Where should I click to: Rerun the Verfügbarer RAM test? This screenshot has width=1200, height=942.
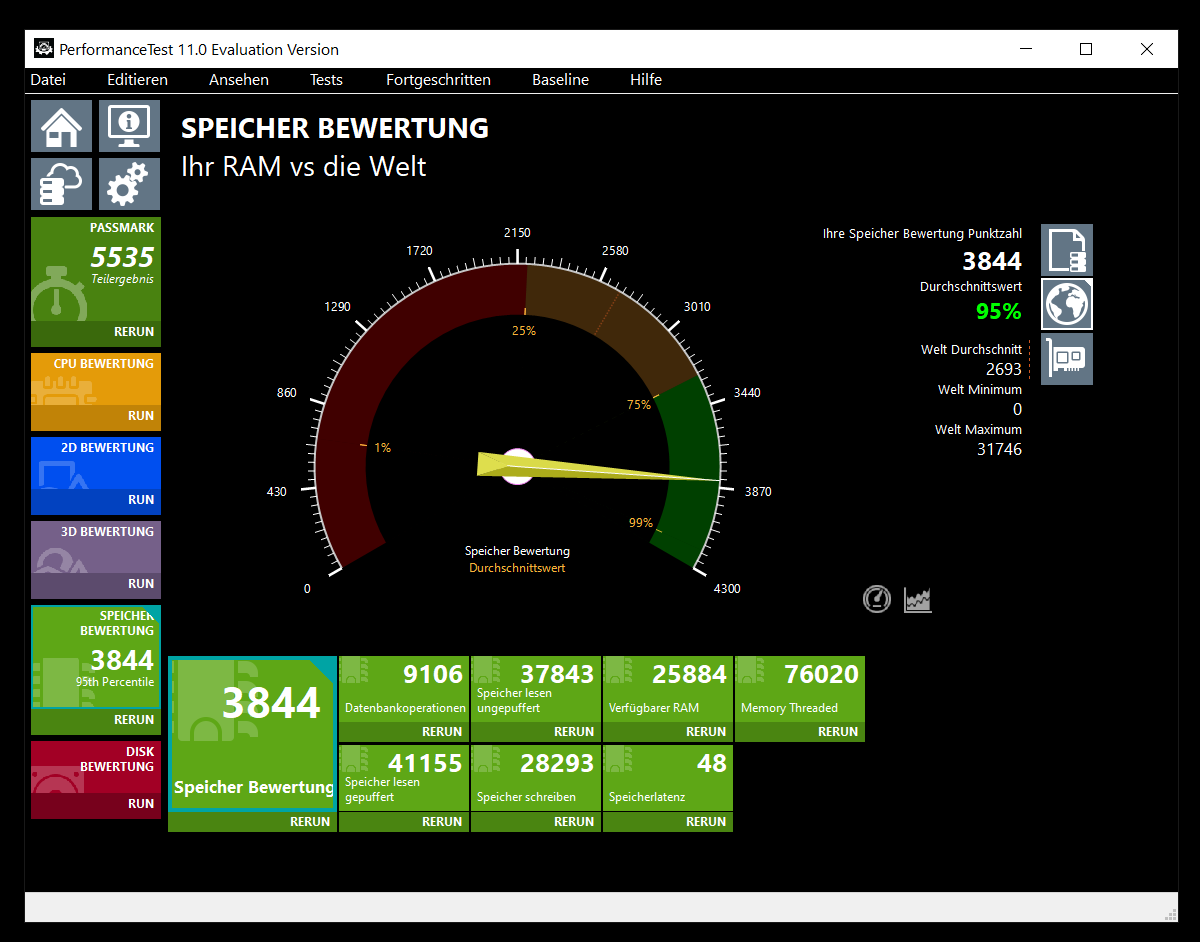[x=668, y=732]
